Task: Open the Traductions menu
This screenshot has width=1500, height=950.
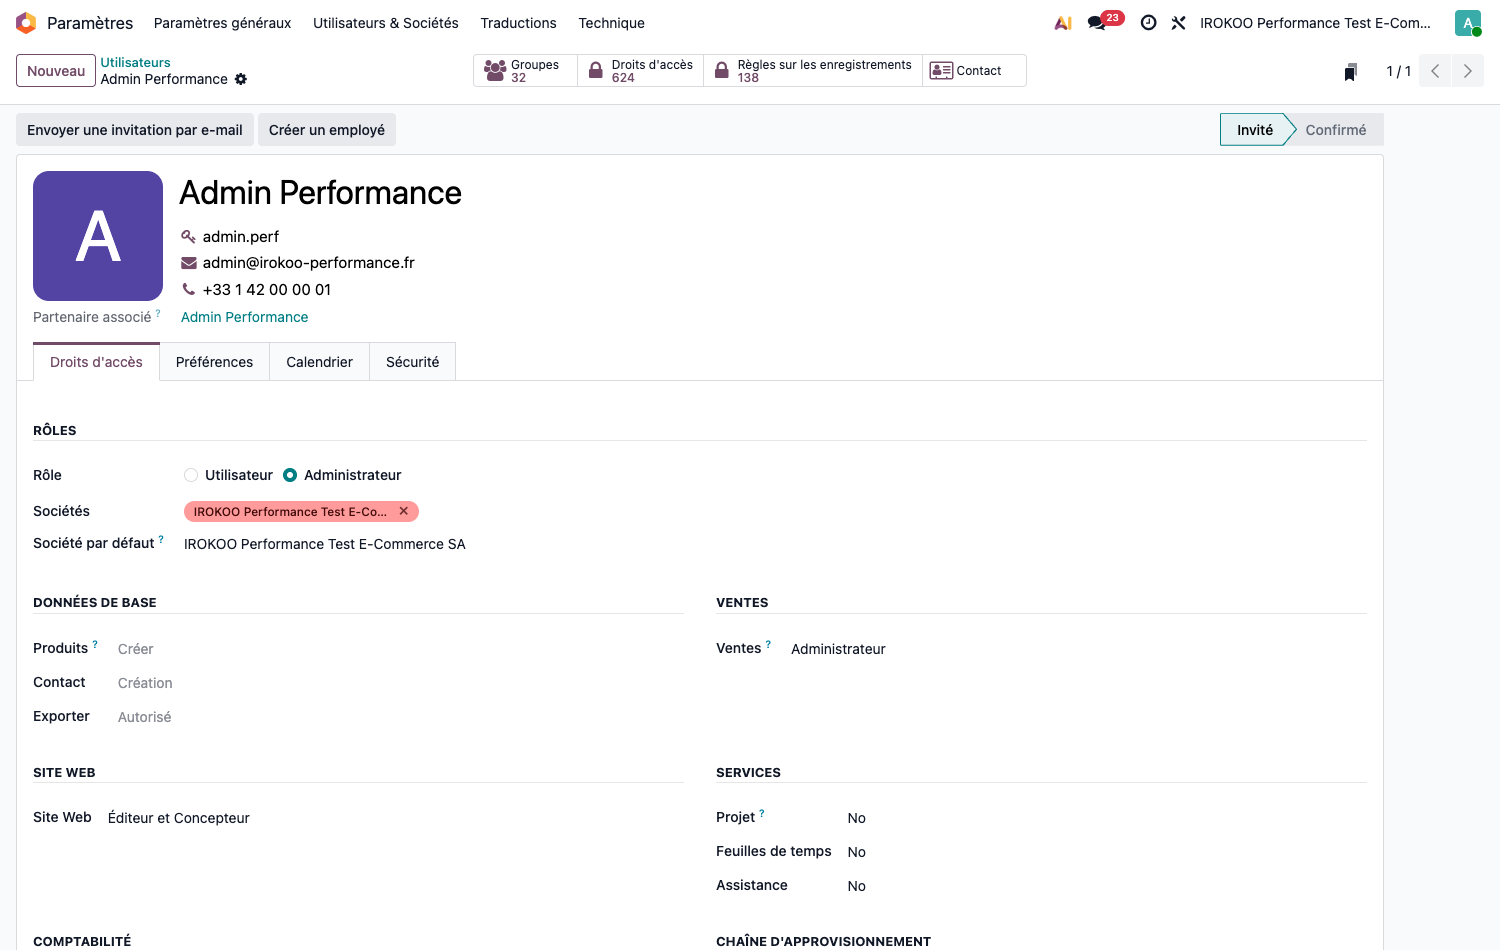Action: click(x=518, y=23)
